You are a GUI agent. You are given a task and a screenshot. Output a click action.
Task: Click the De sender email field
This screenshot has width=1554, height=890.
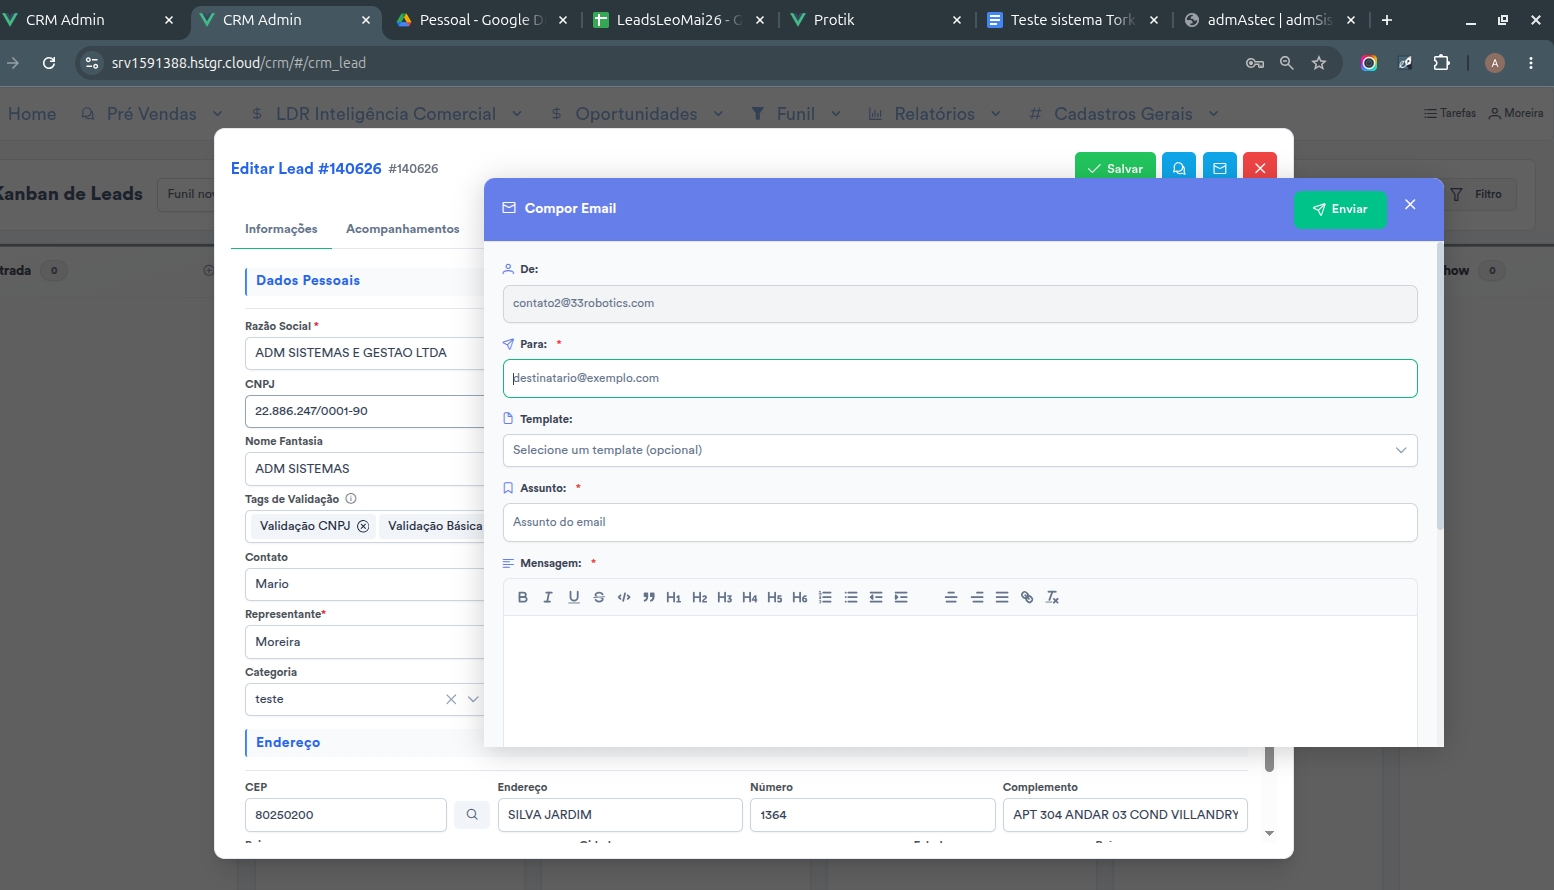960,303
